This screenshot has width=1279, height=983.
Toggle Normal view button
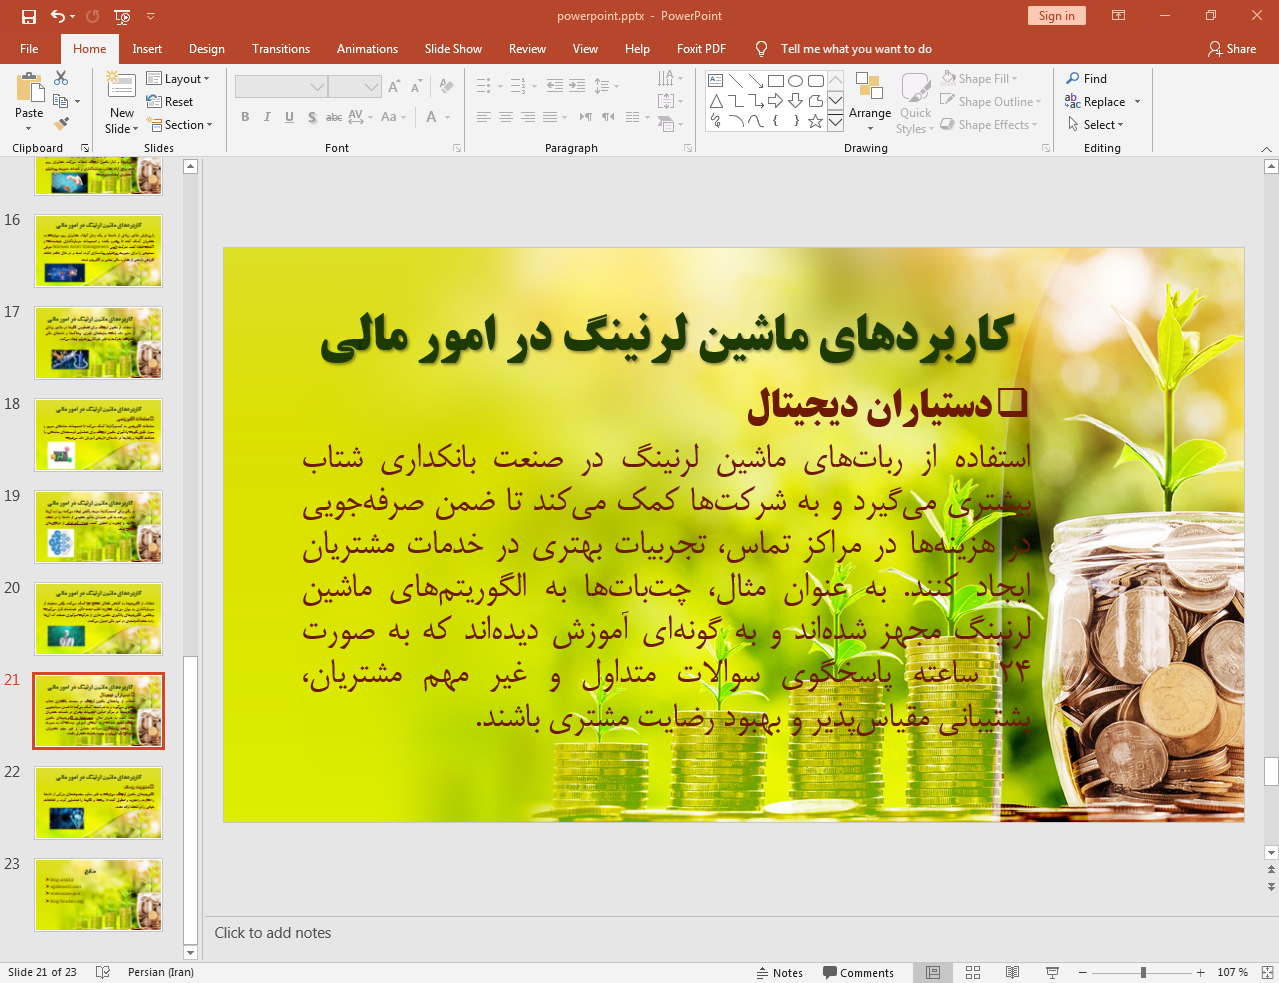point(933,973)
